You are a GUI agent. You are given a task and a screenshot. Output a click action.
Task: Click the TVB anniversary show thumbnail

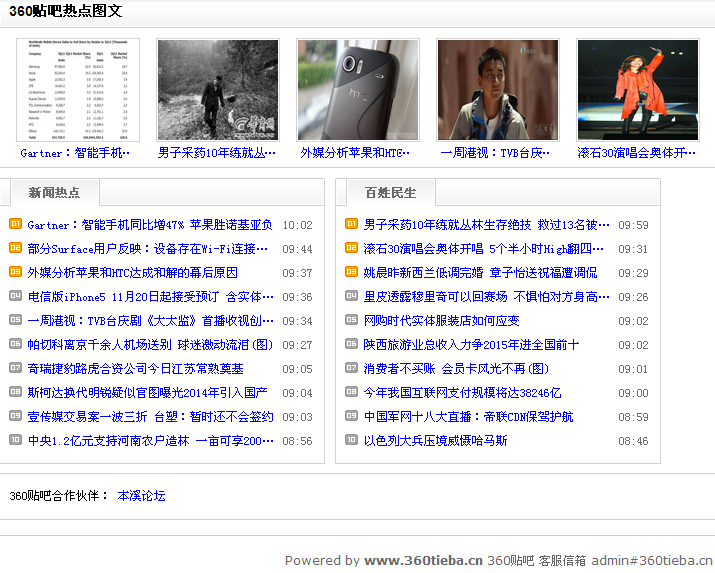click(497, 90)
